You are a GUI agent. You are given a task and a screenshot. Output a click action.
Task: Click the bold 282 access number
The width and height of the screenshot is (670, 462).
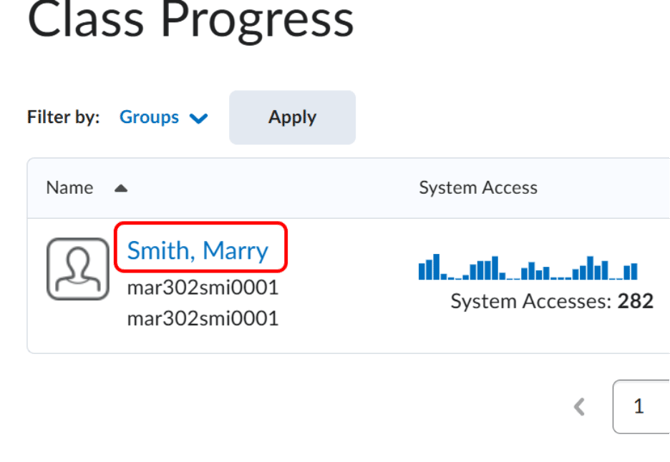[635, 301]
